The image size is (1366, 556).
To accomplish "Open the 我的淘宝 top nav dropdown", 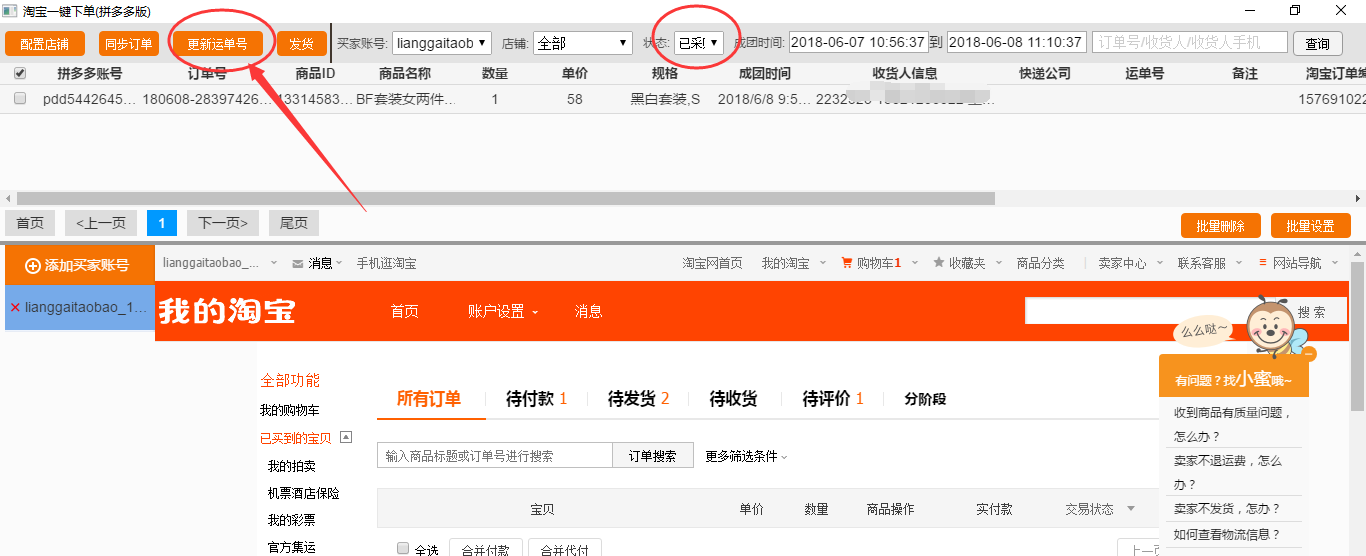I will tap(794, 263).
